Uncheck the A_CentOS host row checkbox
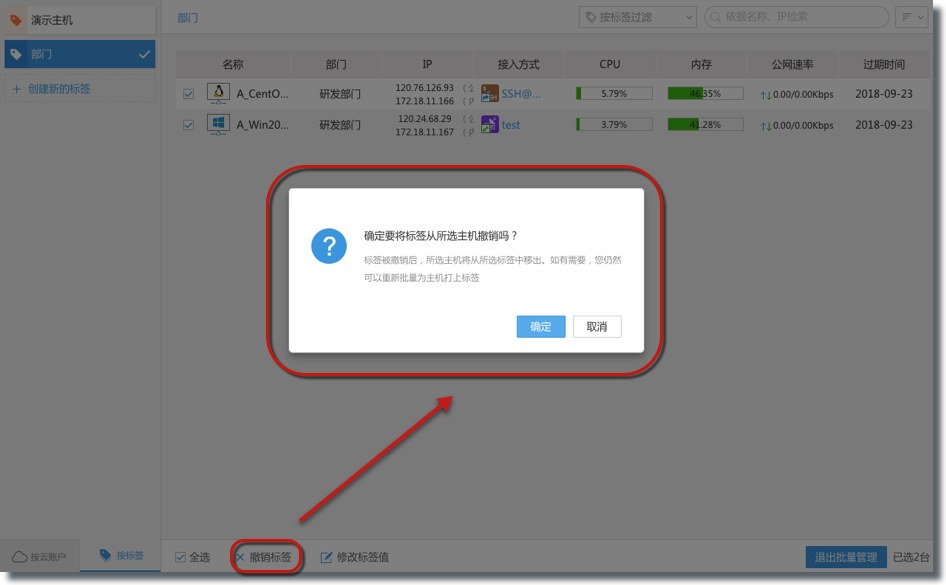Viewport: 946px width, 585px height. click(x=188, y=94)
